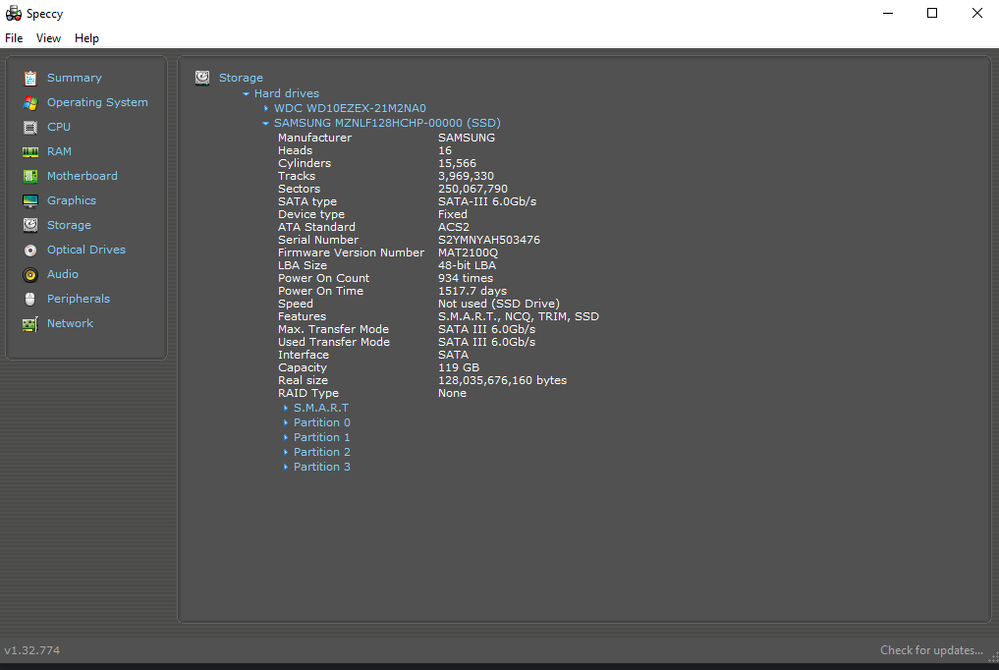This screenshot has width=999, height=670.
Task: Open the RAM memory icon
Action: (x=30, y=152)
